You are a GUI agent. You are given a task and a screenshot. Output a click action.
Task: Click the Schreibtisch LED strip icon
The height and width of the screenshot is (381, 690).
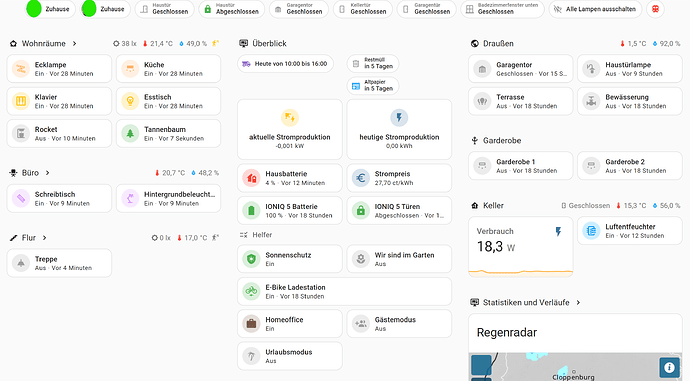(21, 198)
